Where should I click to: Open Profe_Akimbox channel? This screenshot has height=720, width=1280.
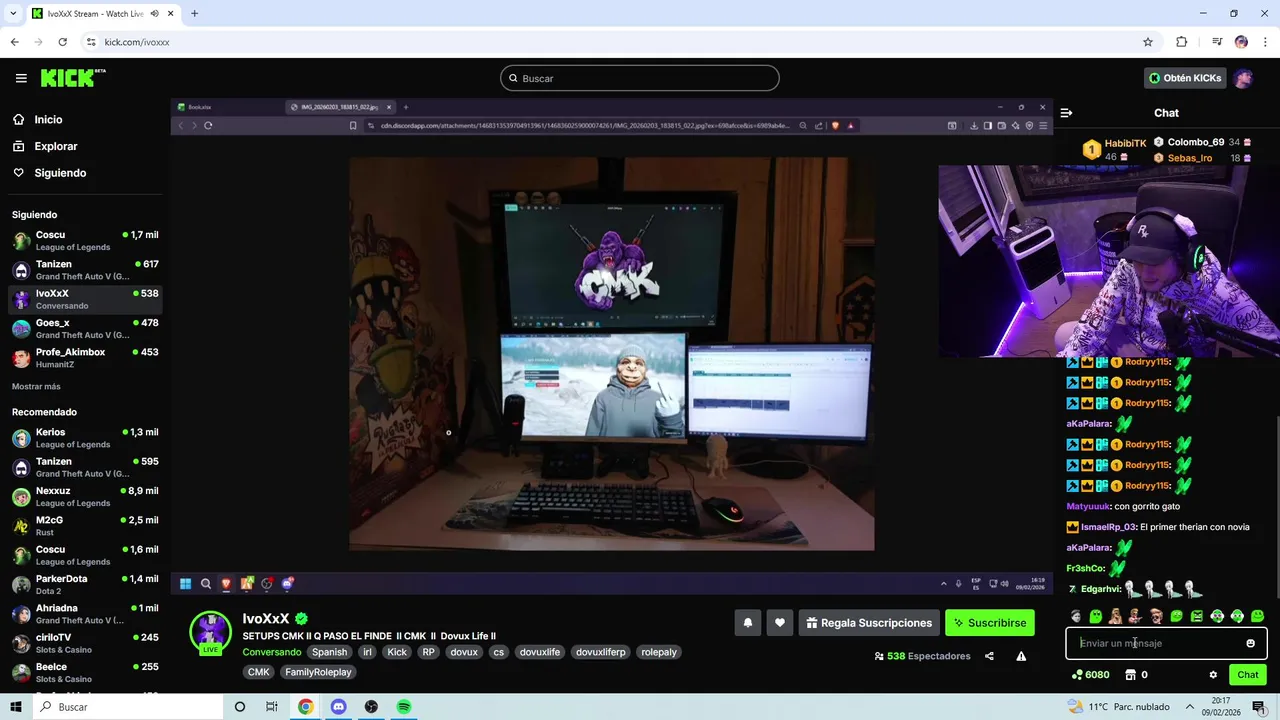pyautogui.click(x=86, y=358)
